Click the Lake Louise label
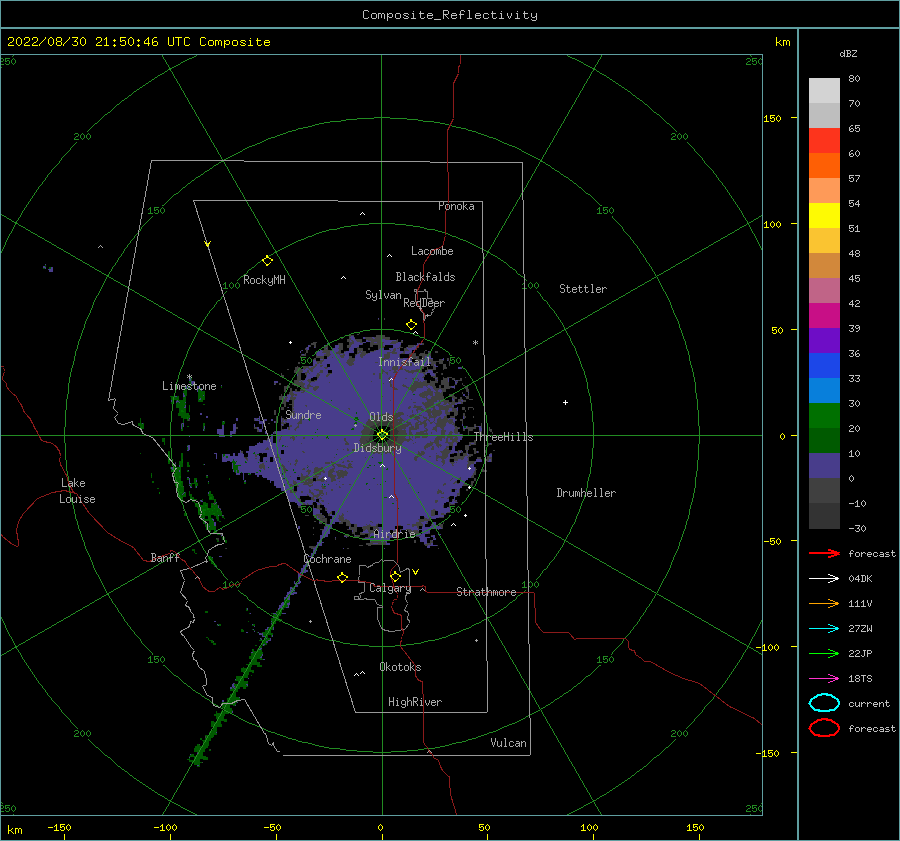The height and width of the screenshot is (841, 900). point(77,491)
